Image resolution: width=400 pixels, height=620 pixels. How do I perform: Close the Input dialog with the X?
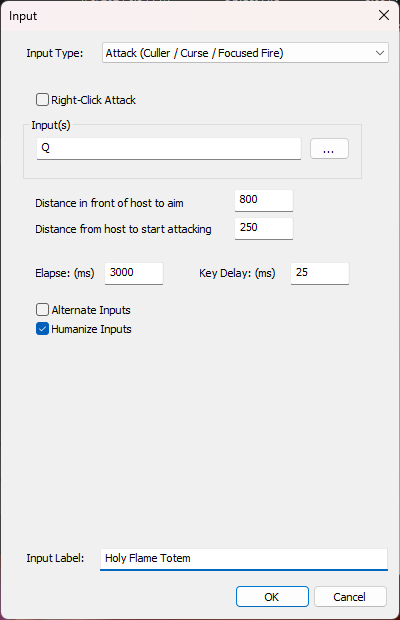tap(384, 15)
